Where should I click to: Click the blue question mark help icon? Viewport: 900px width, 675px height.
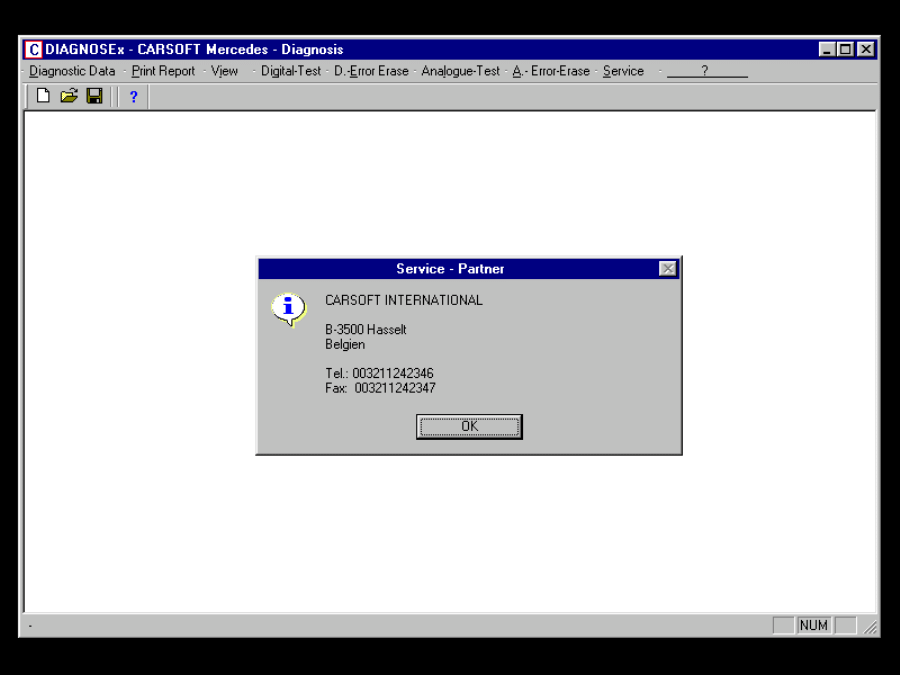tap(133, 96)
